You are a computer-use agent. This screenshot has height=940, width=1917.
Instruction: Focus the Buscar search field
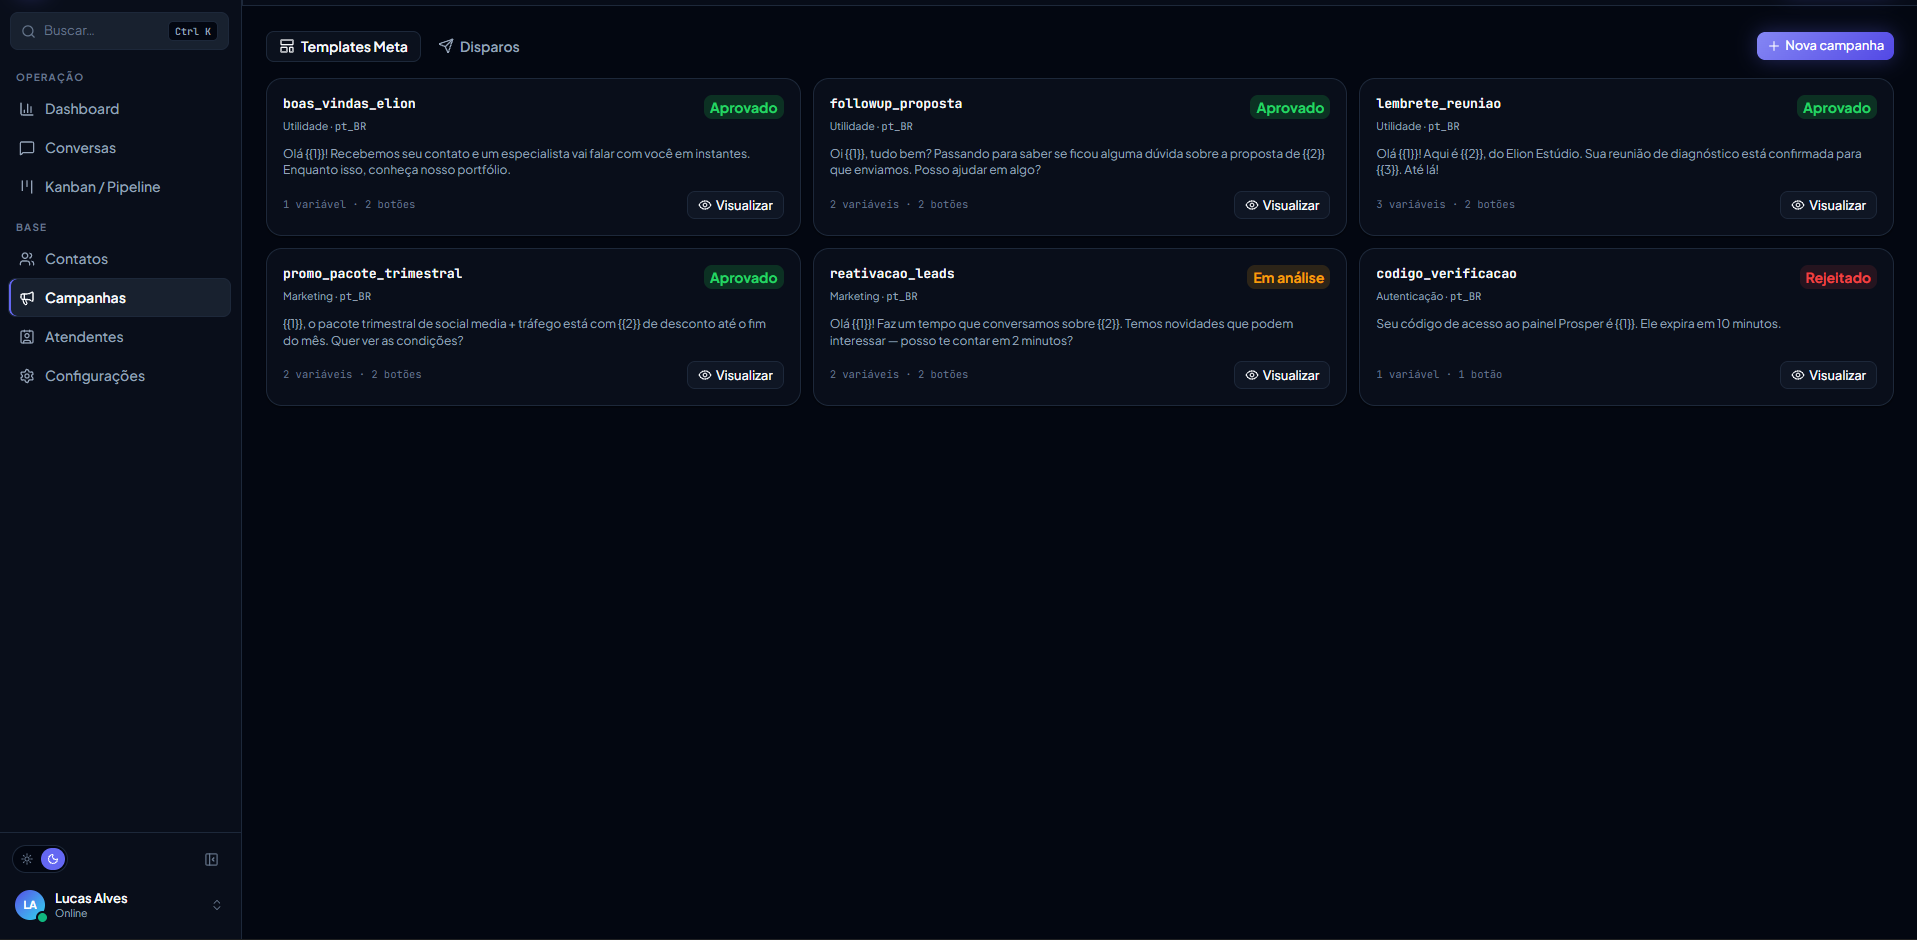(x=119, y=31)
